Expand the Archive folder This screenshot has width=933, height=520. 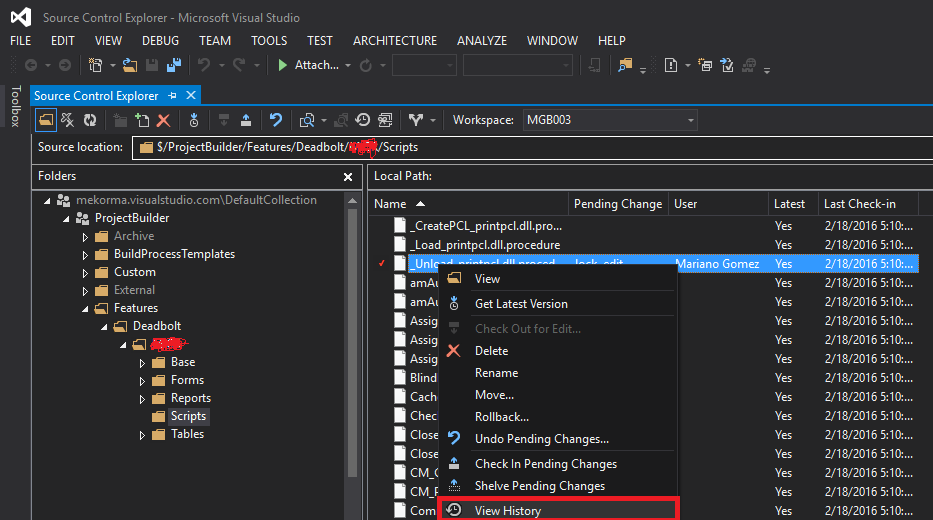(85, 237)
